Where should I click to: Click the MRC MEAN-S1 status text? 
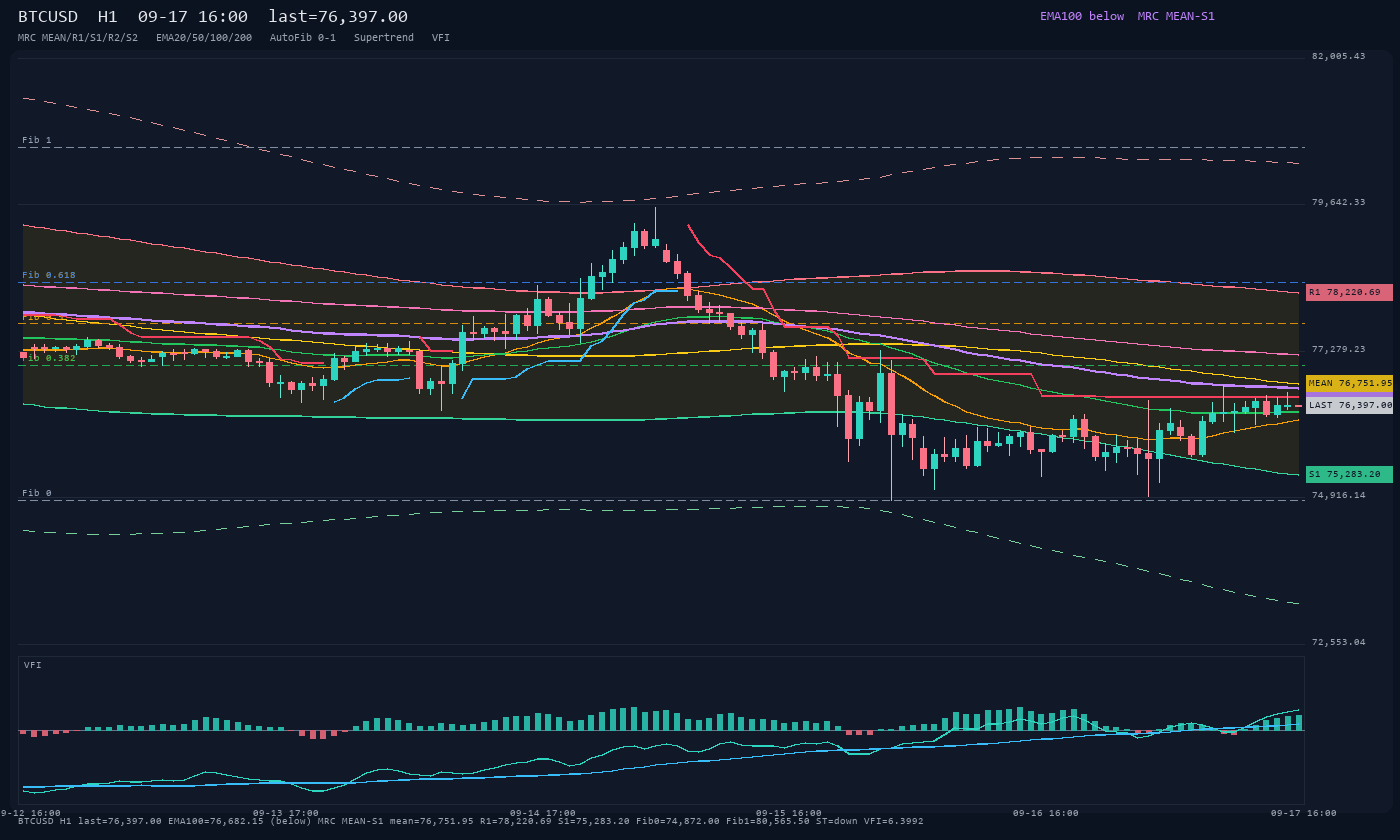[1176, 16]
